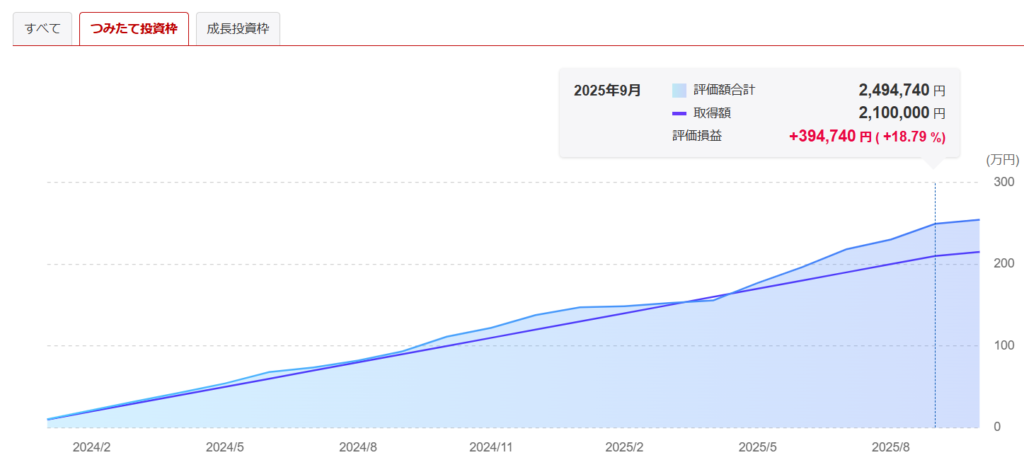Click the 2,100,000 円 acquisition amount value

893,113
